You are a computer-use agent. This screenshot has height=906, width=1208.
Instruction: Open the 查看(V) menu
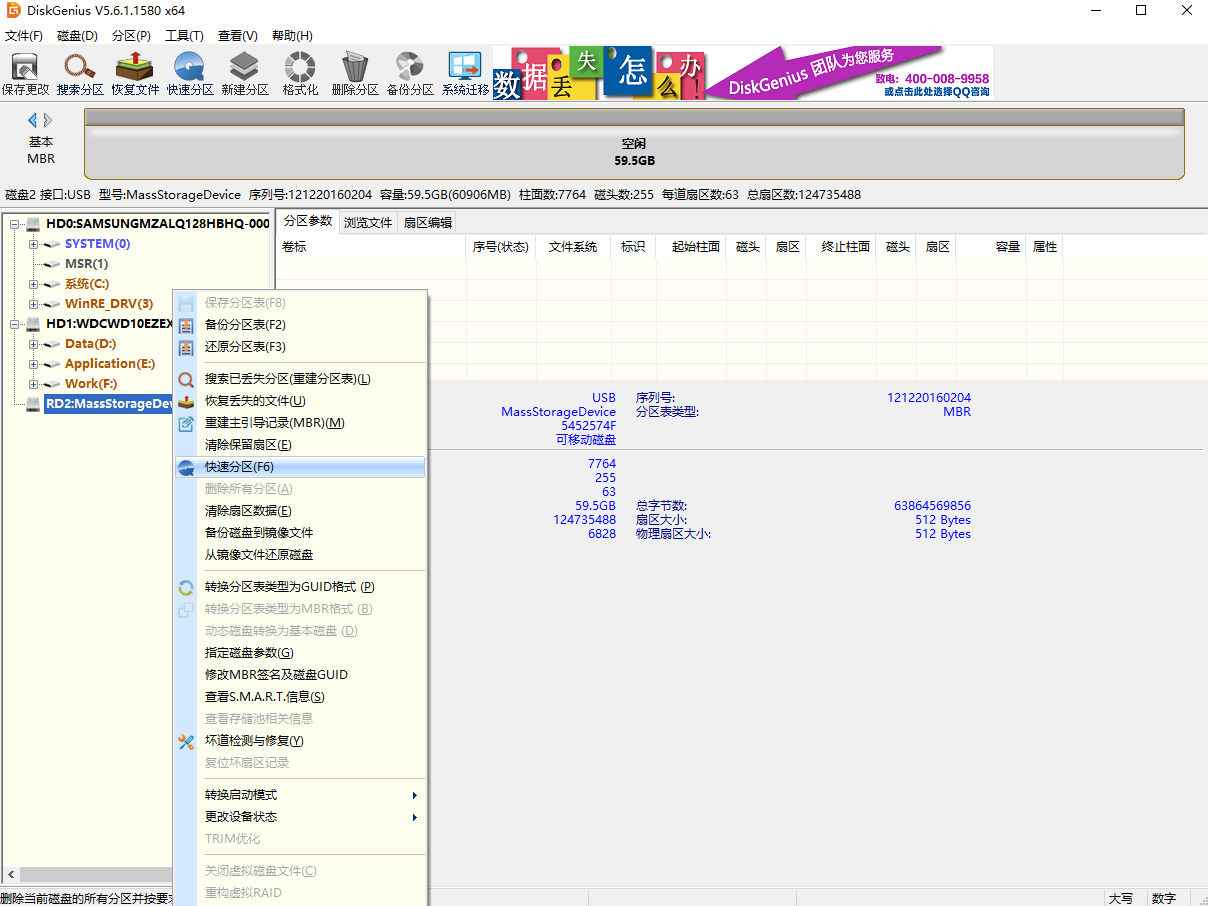pos(237,36)
